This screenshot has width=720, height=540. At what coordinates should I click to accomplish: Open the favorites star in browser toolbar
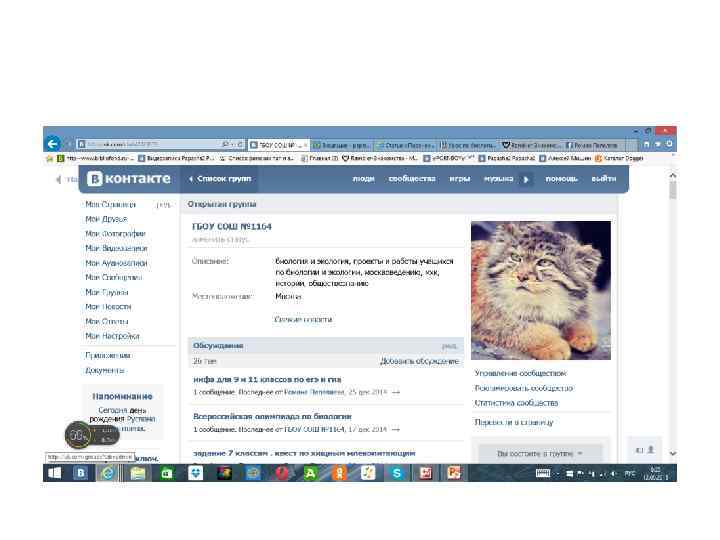pyautogui.click(x=658, y=144)
